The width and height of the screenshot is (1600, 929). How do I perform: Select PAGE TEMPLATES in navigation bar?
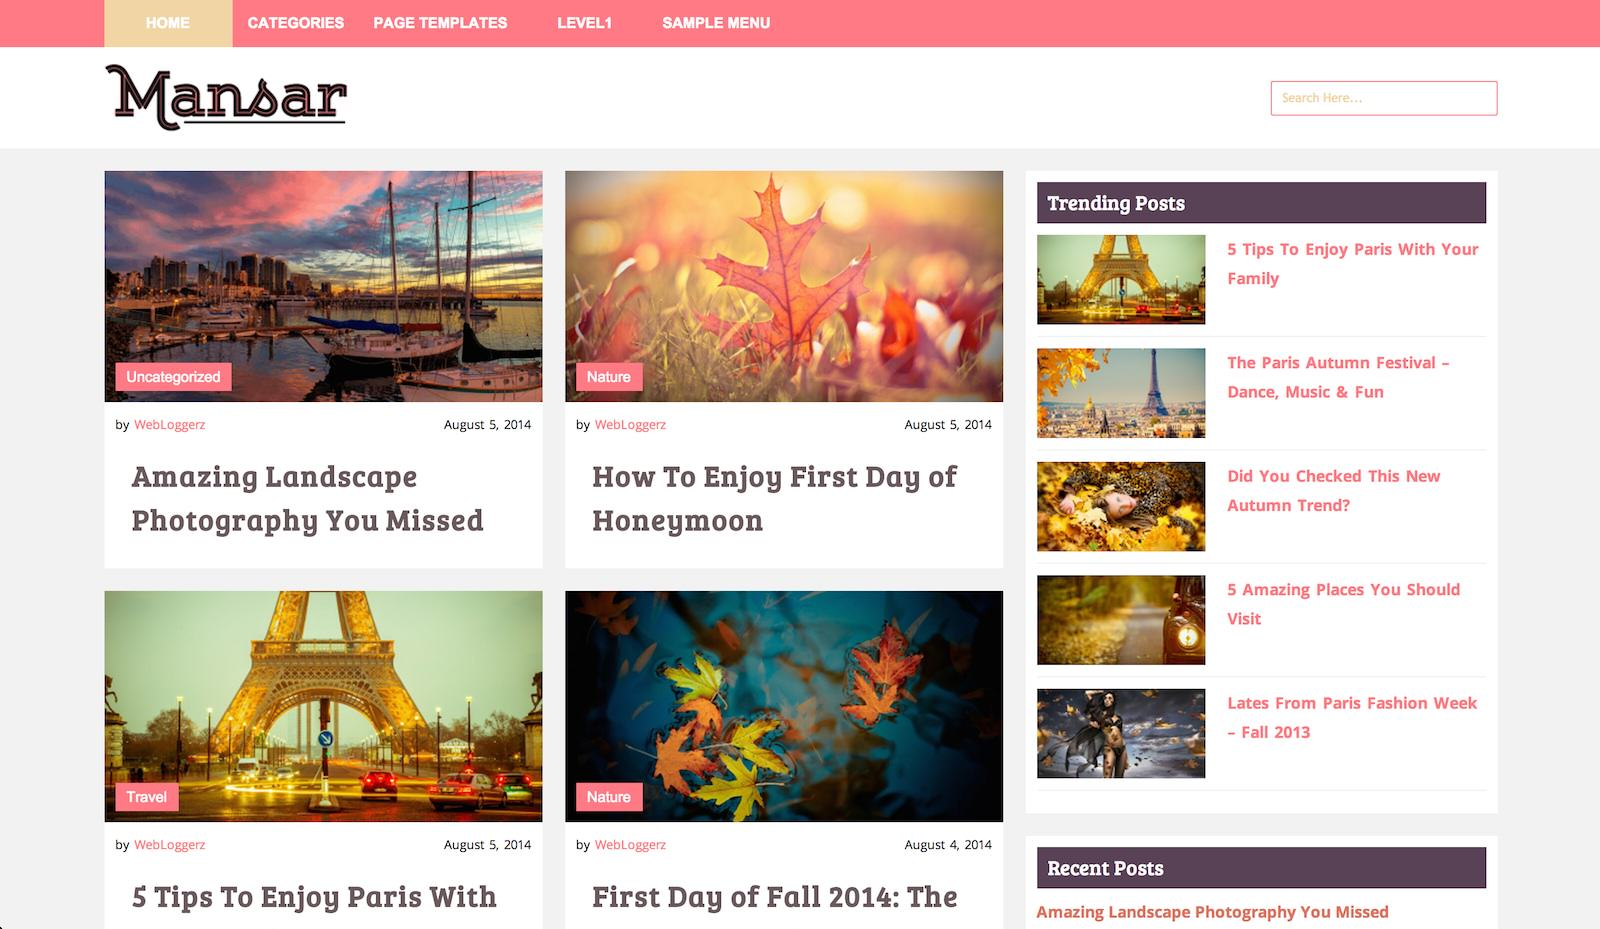click(x=440, y=23)
